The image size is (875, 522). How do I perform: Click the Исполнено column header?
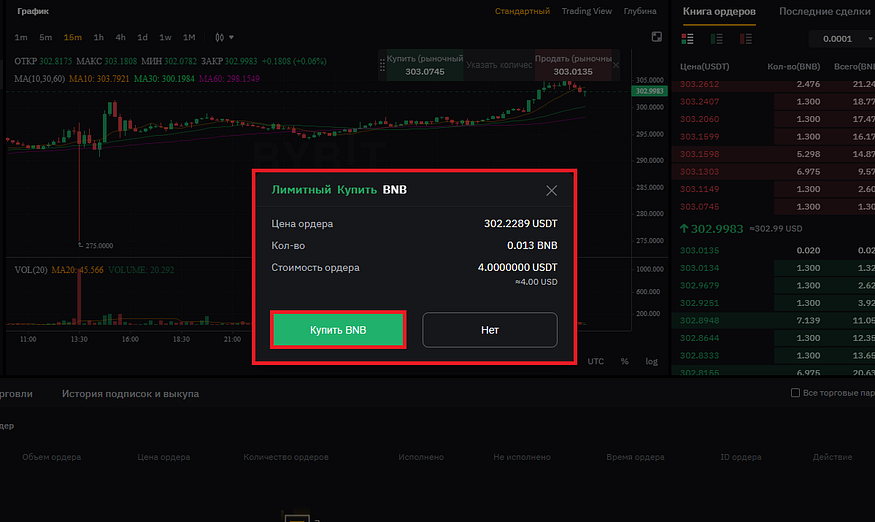click(421, 457)
